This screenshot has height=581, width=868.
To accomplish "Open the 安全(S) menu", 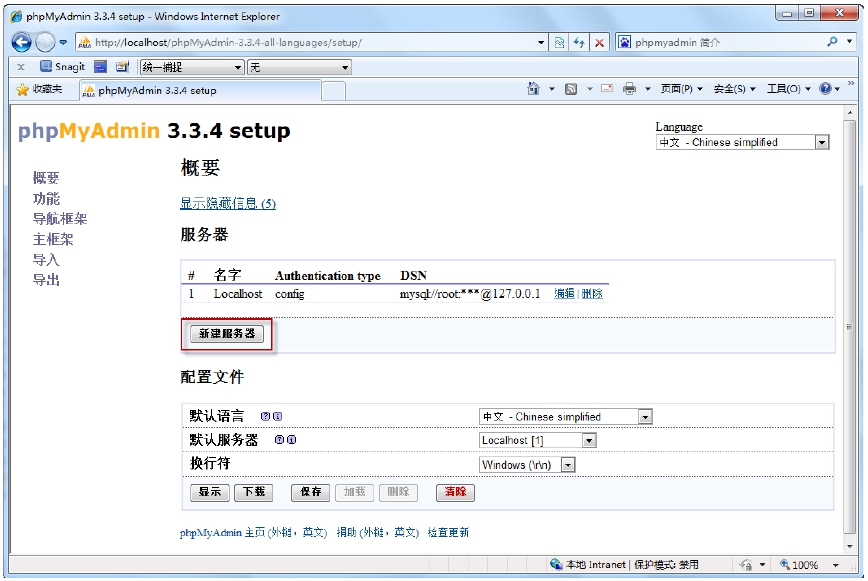I will point(734,89).
